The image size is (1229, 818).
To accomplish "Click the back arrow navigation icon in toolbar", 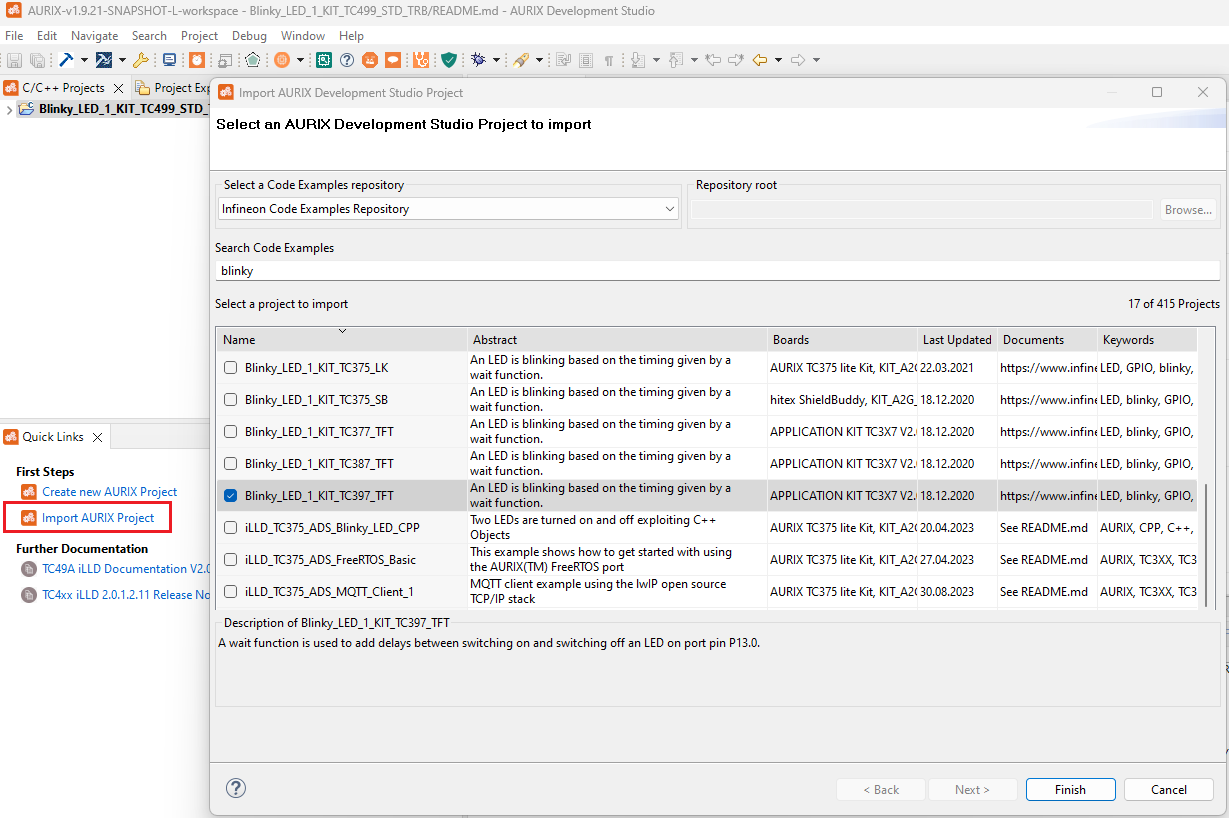I will (x=760, y=60).
